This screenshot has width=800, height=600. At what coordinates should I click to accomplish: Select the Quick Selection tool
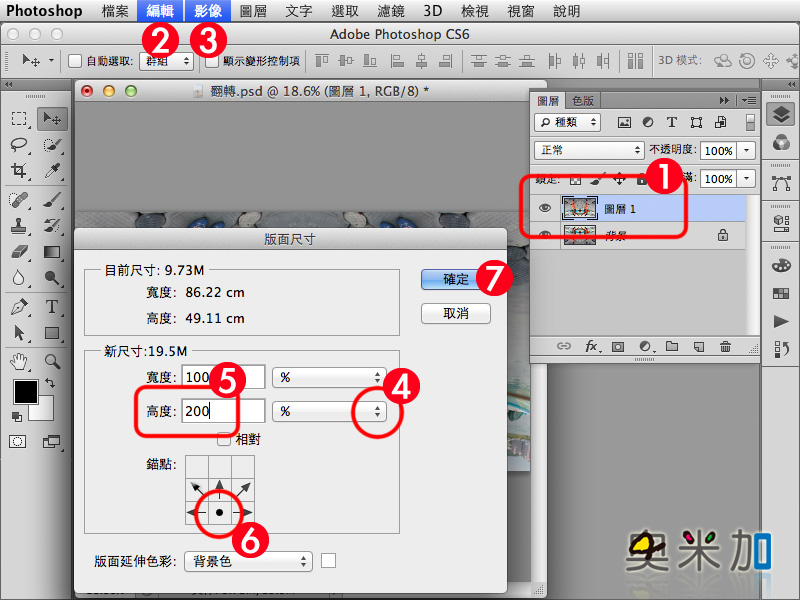click(x=52, y=145)
